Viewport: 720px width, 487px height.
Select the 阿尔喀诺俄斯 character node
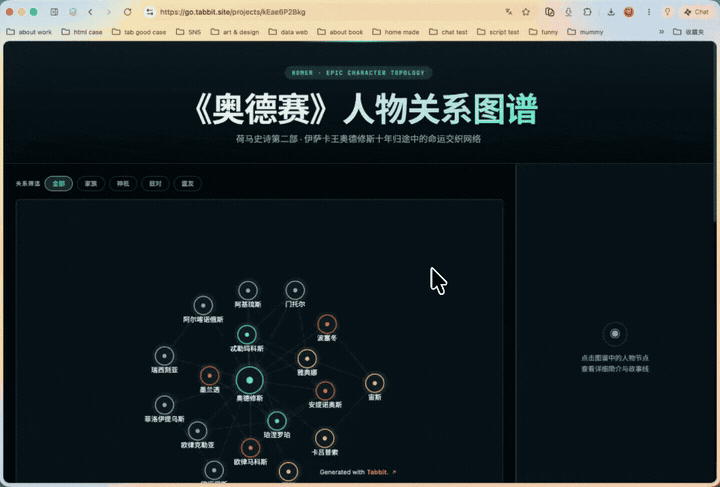[x=203, y=305]
